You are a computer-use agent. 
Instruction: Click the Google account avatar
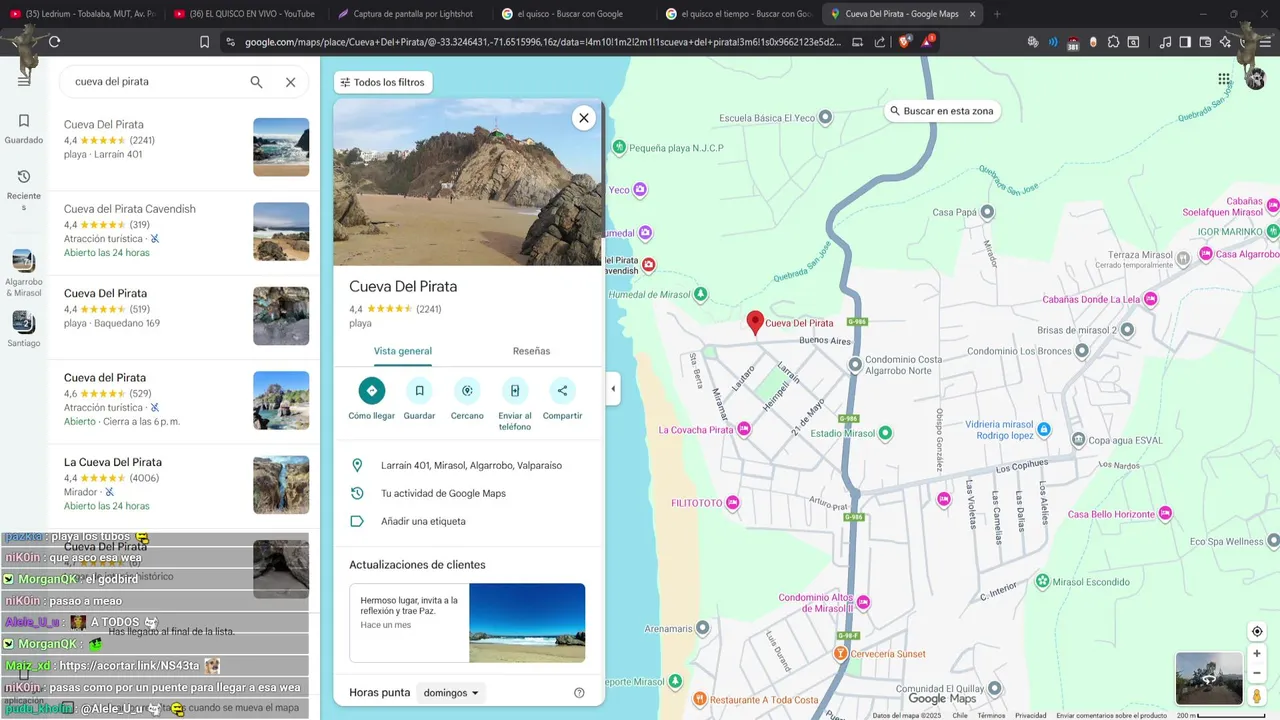click(x=1256, y=80)
